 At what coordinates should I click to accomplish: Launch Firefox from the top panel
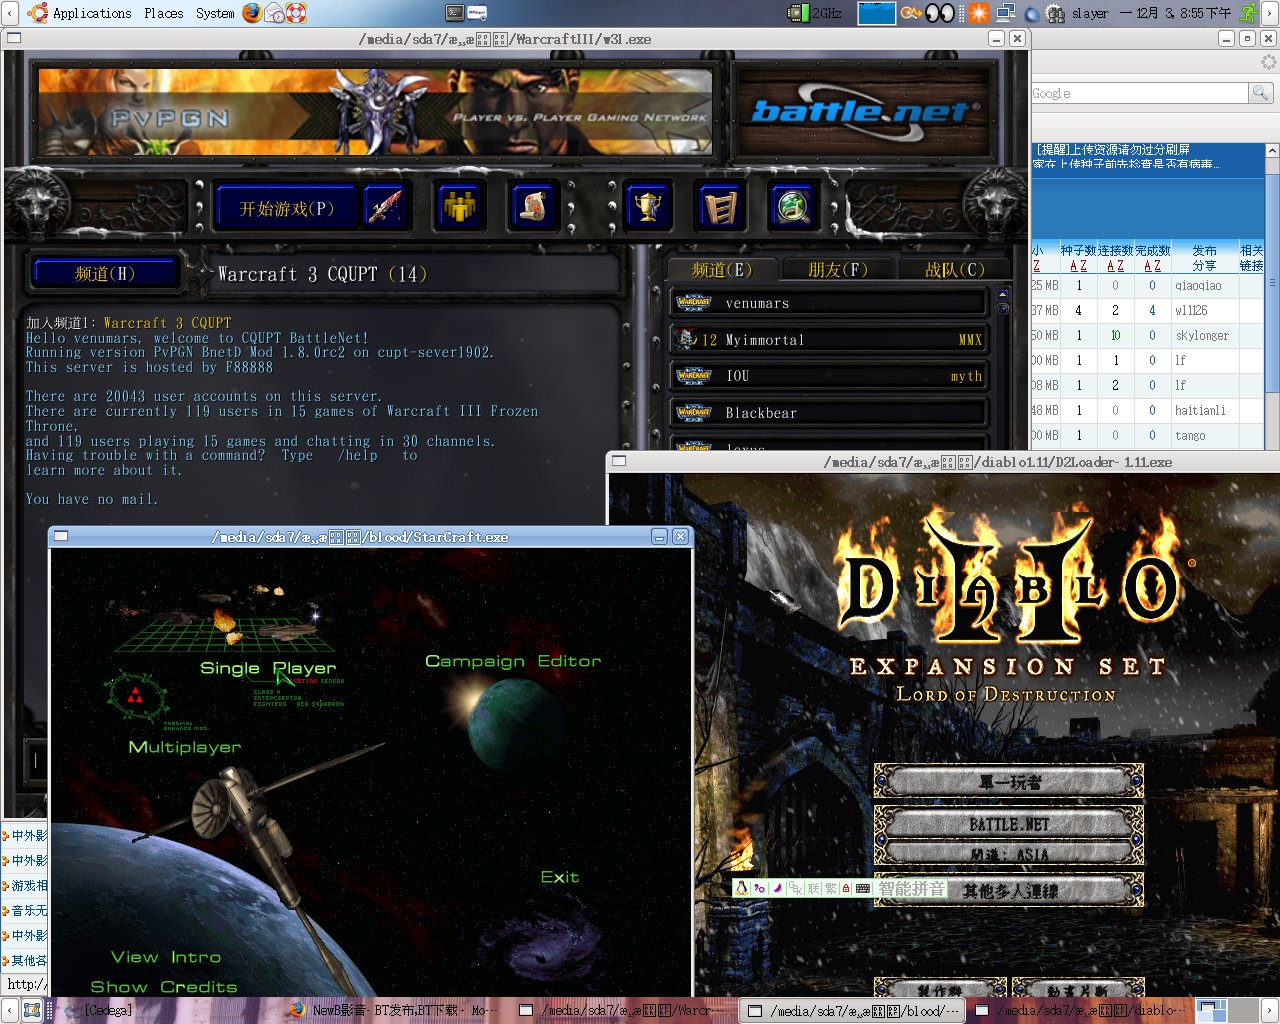tap(252, 13)
